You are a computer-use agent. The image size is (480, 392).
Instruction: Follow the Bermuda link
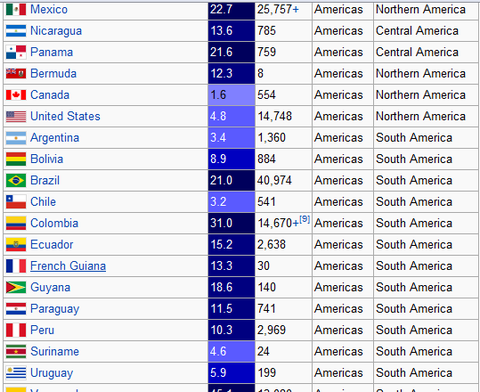[x=53, y=73]
